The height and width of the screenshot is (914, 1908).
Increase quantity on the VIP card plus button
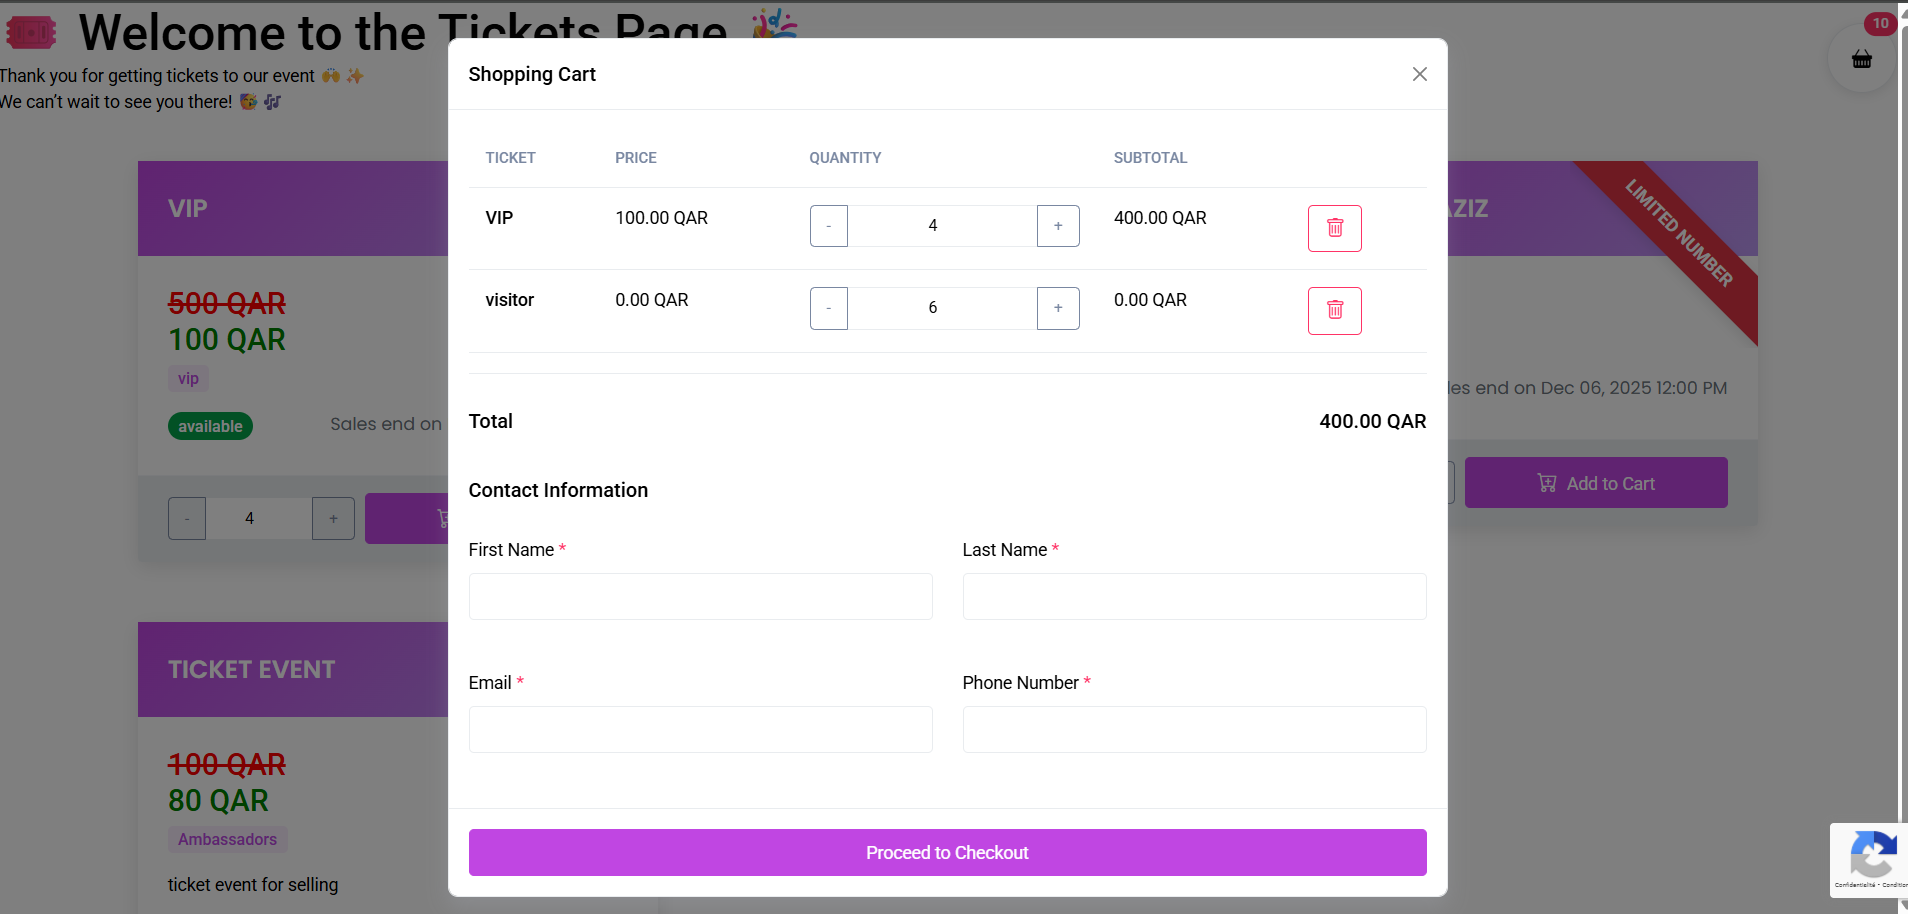333,518
